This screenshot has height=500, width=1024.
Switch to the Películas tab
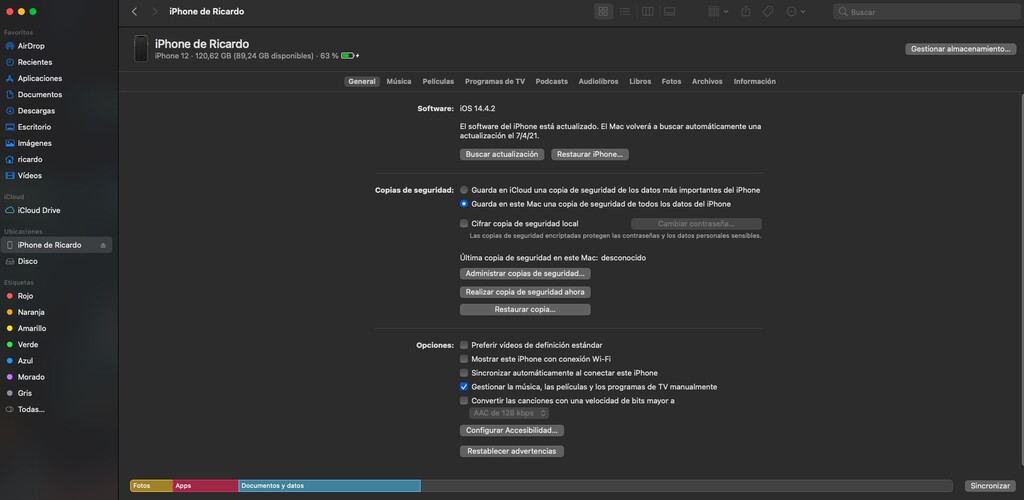coord(438,82)
